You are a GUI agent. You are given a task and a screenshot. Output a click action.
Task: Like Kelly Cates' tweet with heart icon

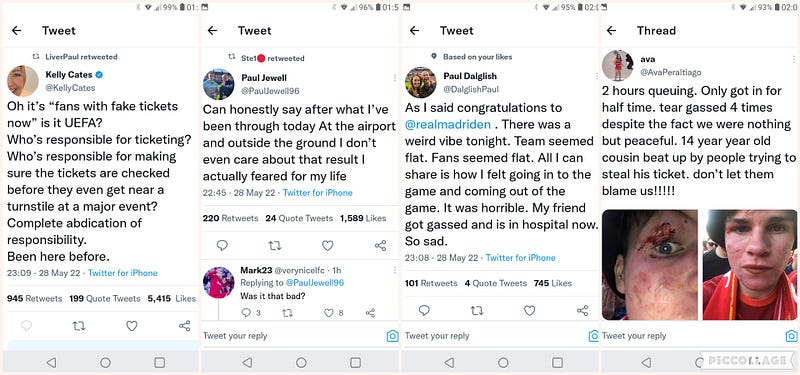(x=132, y=326)
